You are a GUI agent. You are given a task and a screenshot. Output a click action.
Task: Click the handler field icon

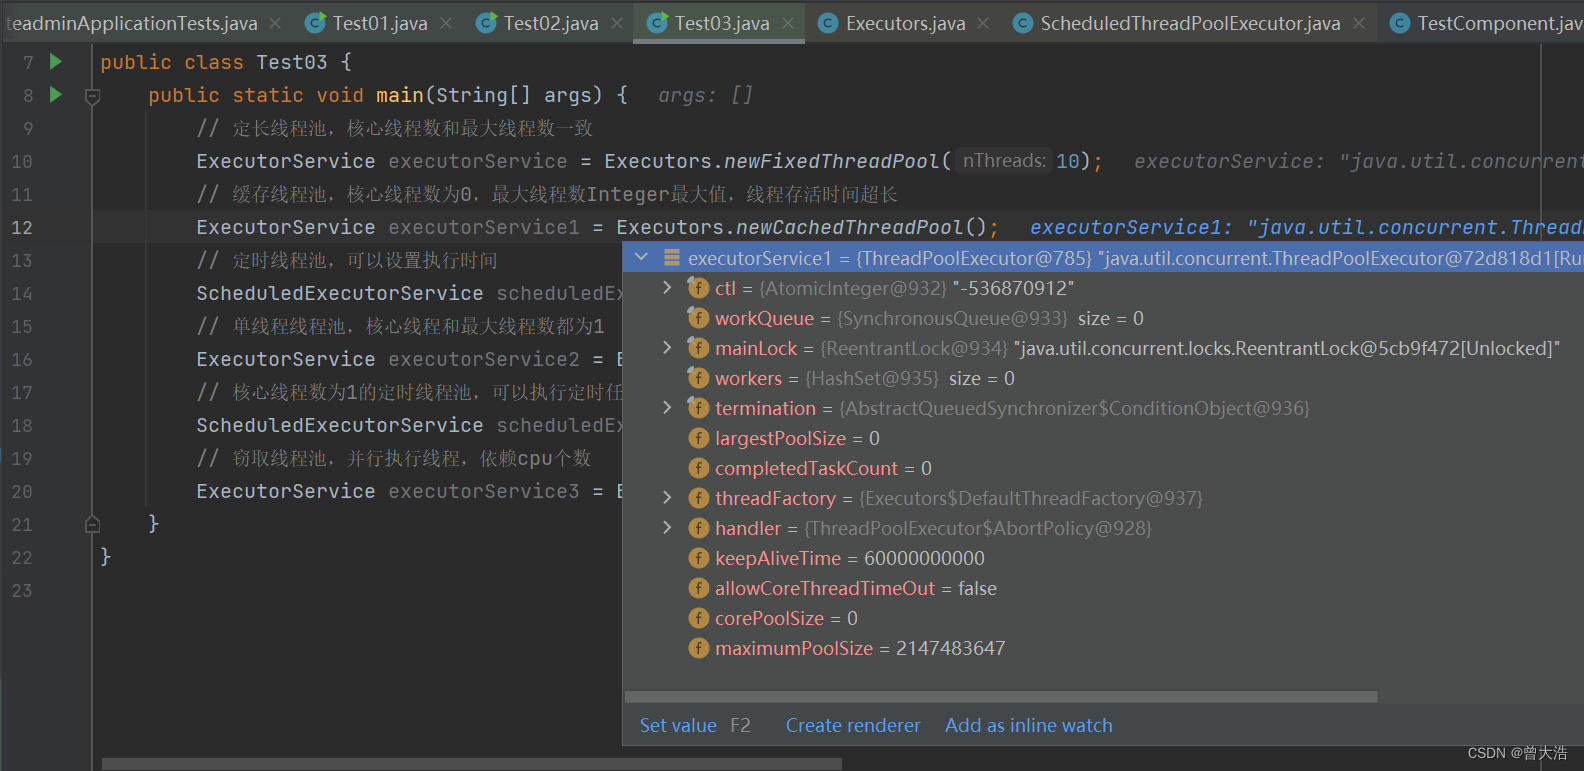[x=698, y=528]
